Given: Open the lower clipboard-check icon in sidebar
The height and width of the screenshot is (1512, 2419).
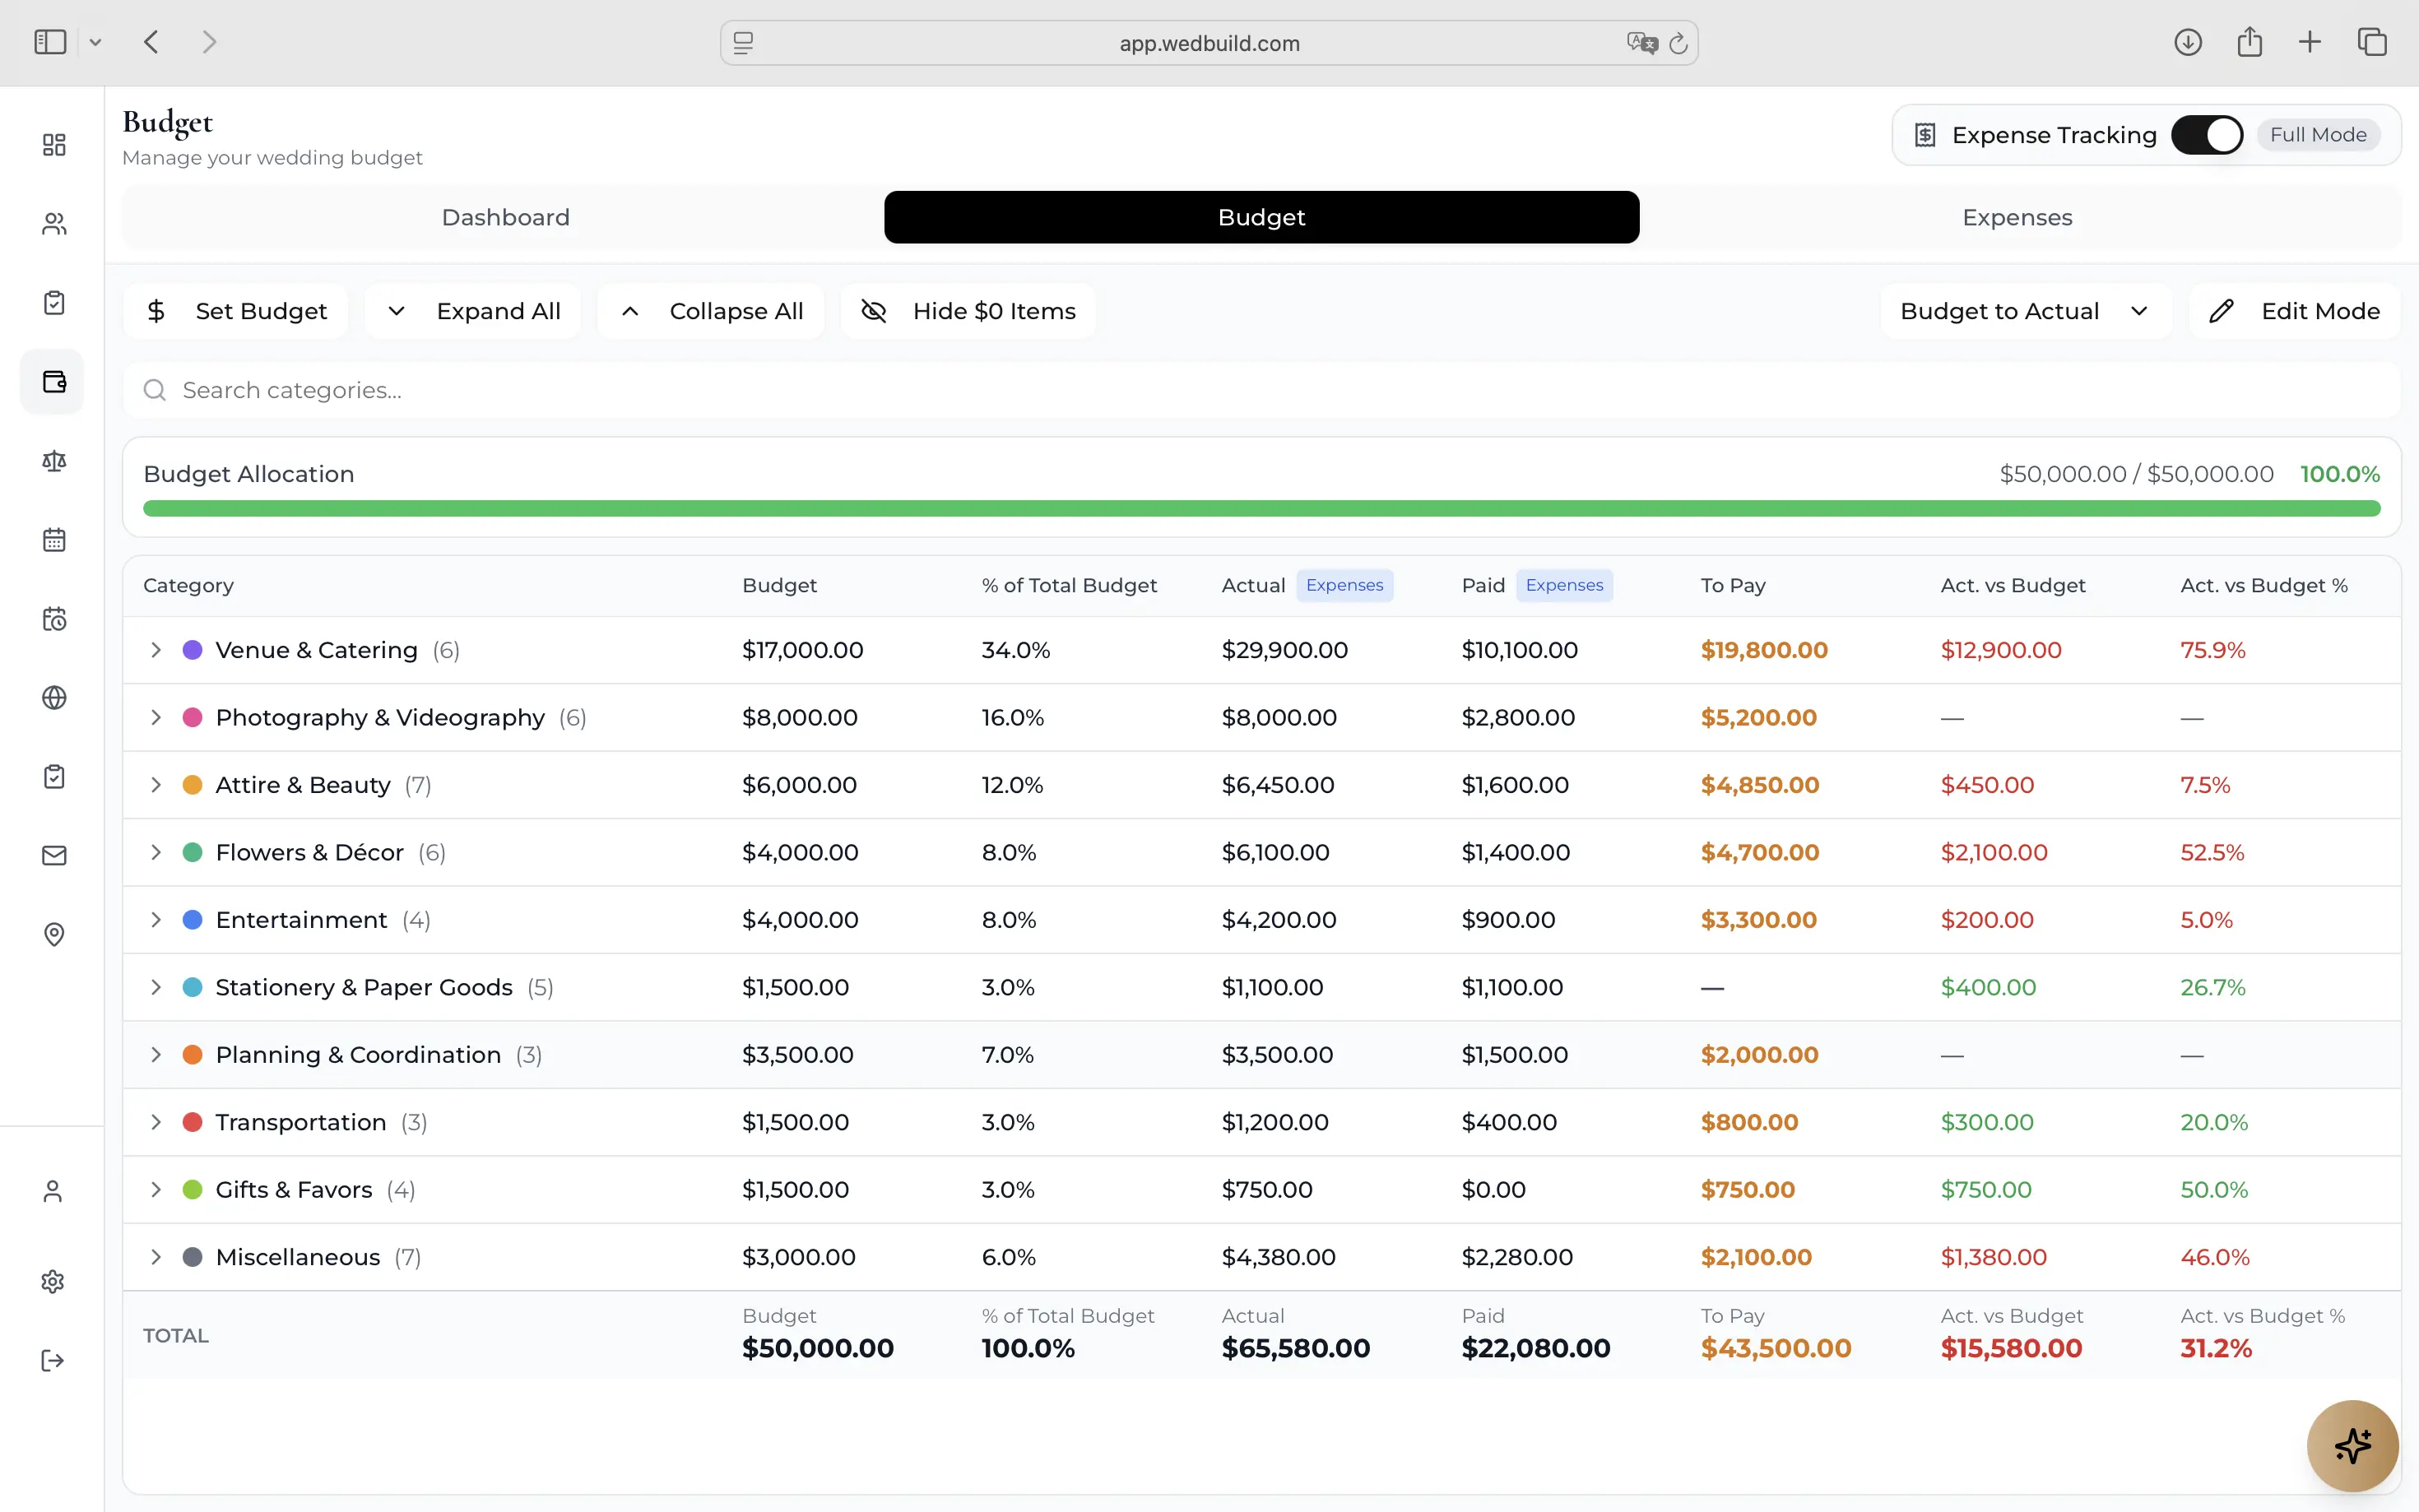Looking at the screenshot, I should (x=54, y=777).
